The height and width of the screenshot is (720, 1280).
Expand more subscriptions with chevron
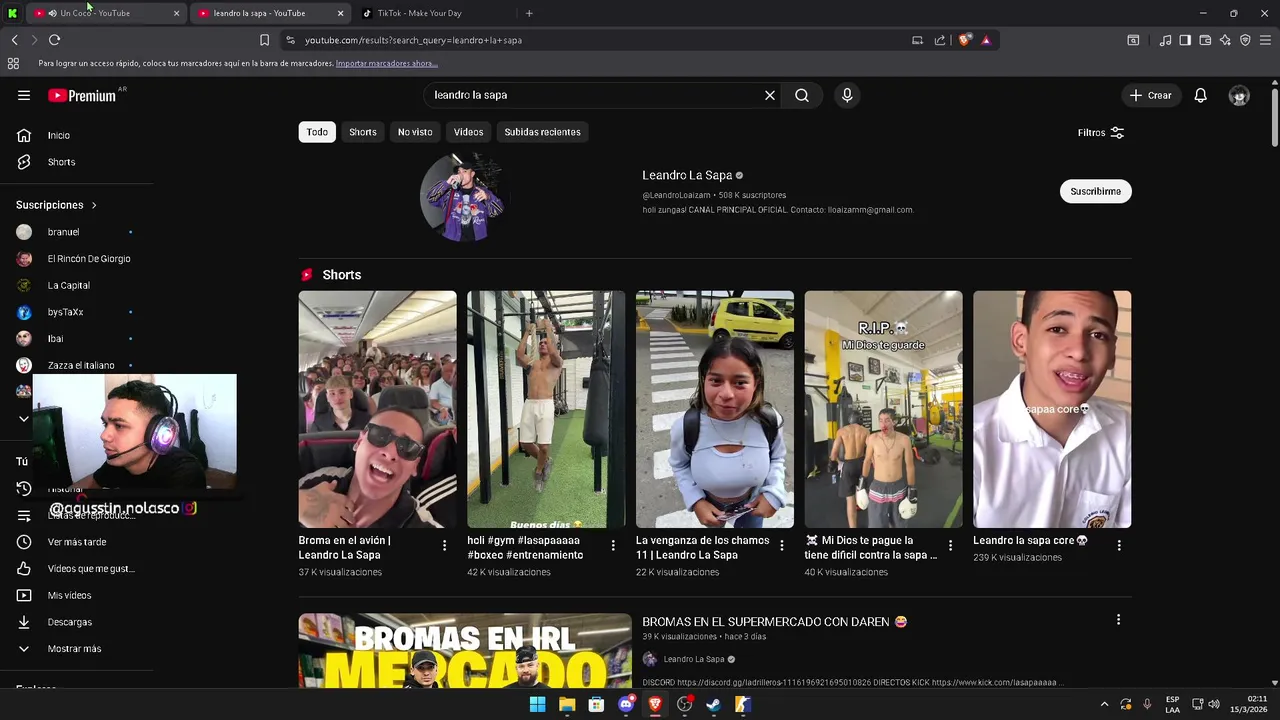(24, 419)
